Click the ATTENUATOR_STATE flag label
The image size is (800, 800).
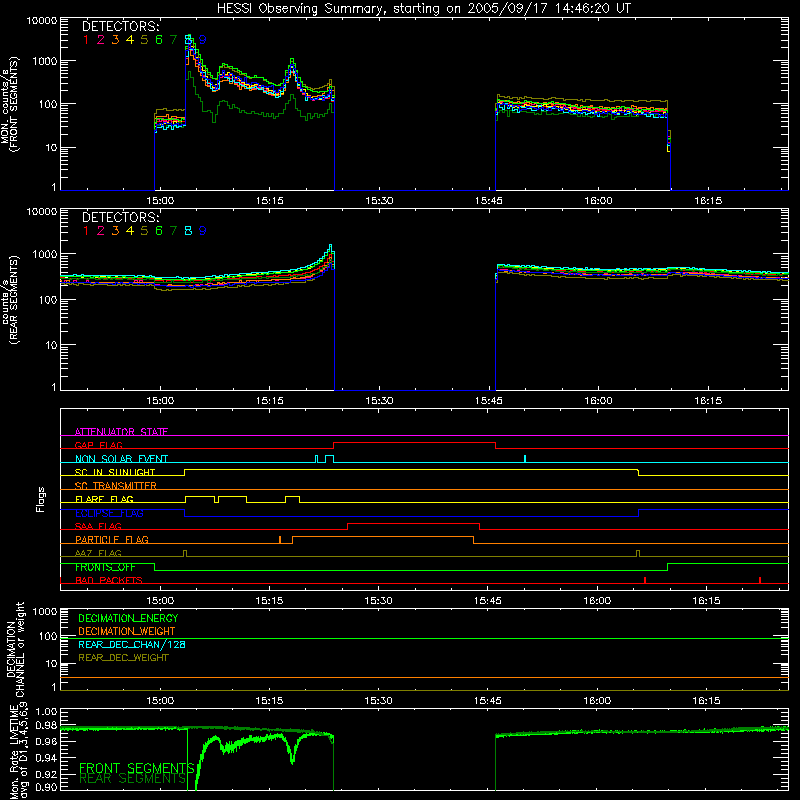point(121,432)
